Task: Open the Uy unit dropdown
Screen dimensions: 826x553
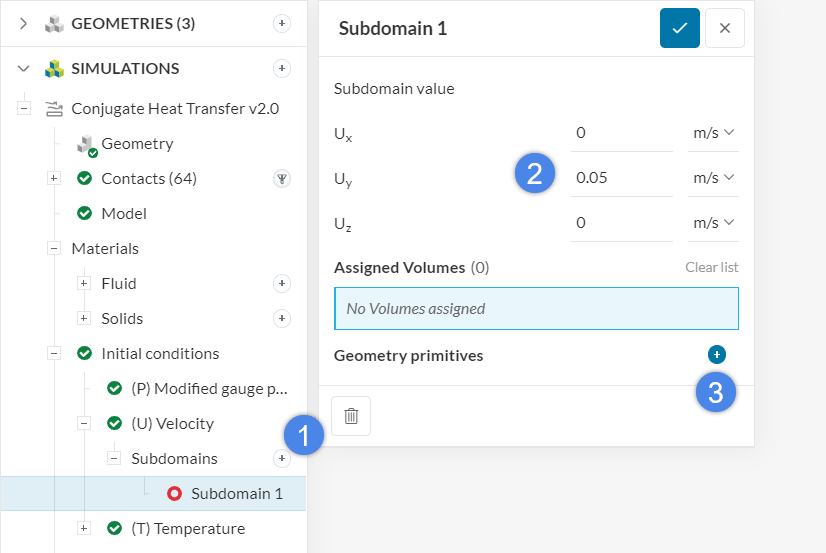Action: click(x=714, y=177)
